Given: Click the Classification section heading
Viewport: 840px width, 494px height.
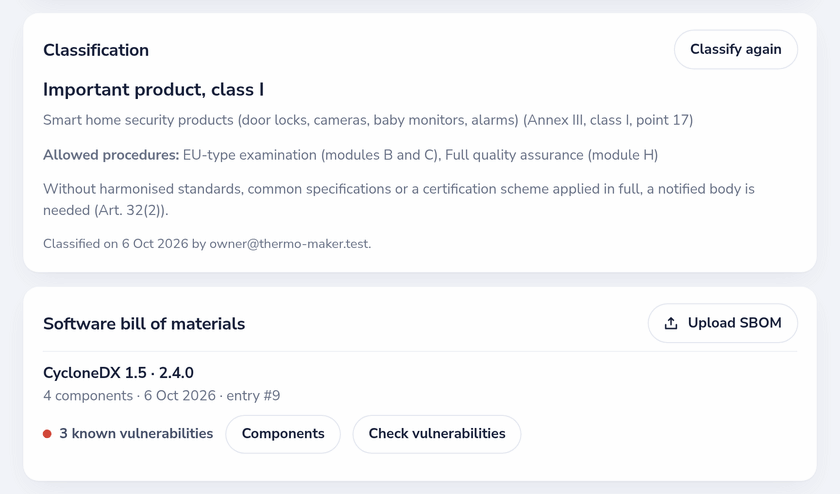Looking at the screenshot, I should (x=96, y=50).
